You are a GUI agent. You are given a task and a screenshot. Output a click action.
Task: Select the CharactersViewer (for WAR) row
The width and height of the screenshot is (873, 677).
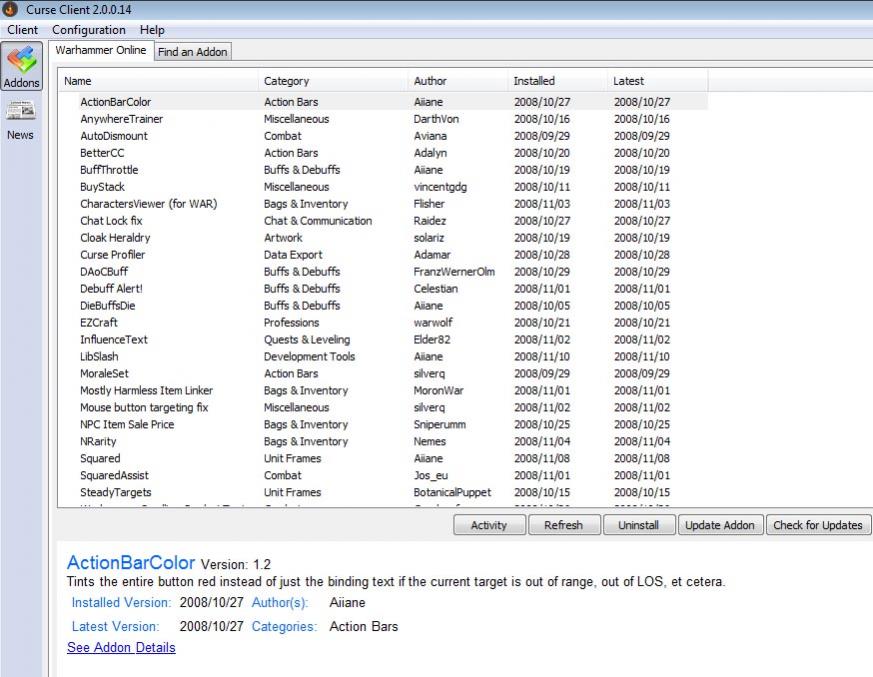tap(383, 204)
